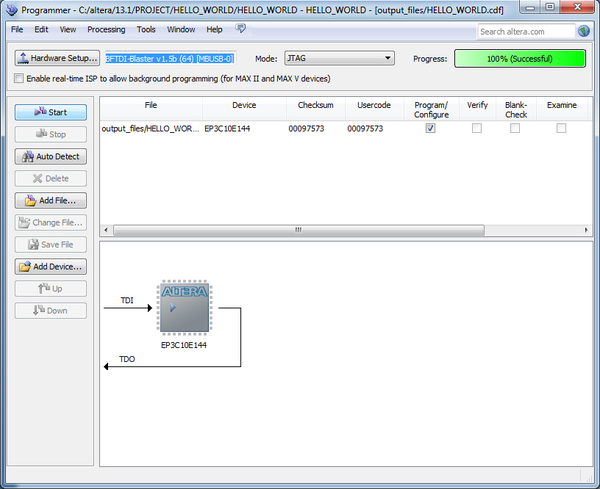
Task: Open the Mode JTAG dropdown
Action: [339, 58]
